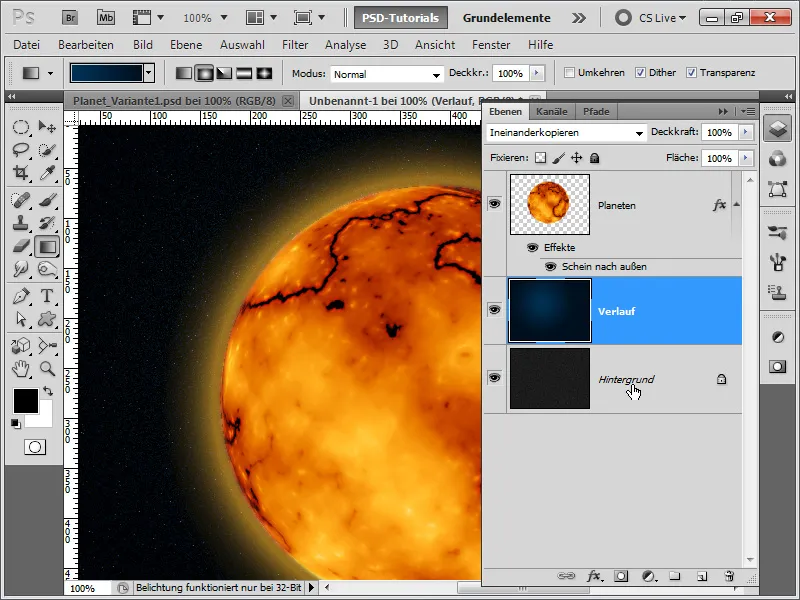Open gradient picker dropdown arrow
This screenshot has width=800, height=600.
(148, 73)
